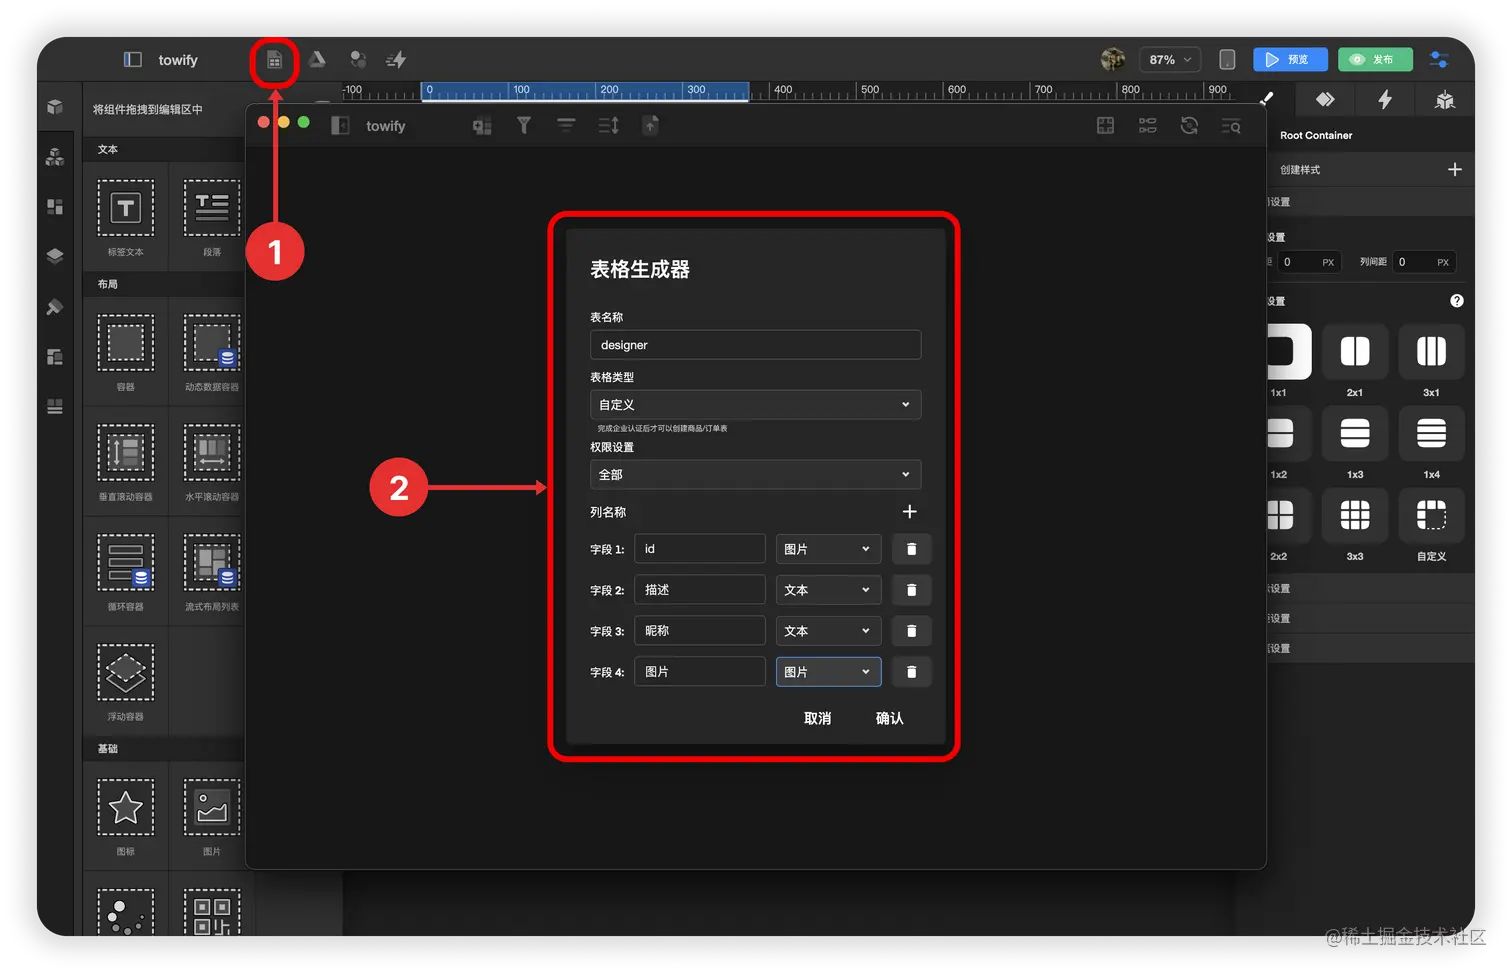The width and height of the screenshot is (1512, 973).
Task: Select the layers stack icon in left rail
Action: coord(55,256)
